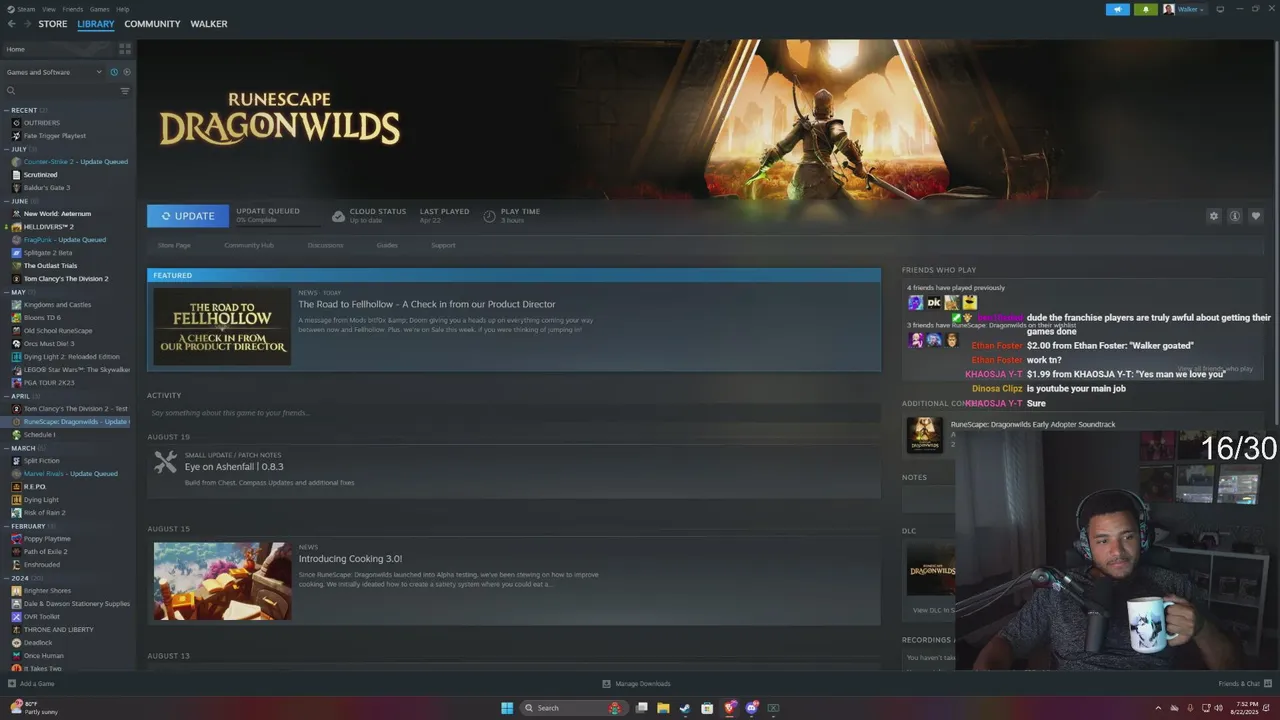The height and width of the screenshot is (720, 1280).
Task: Show game info icon
Action: point(1235,216)
